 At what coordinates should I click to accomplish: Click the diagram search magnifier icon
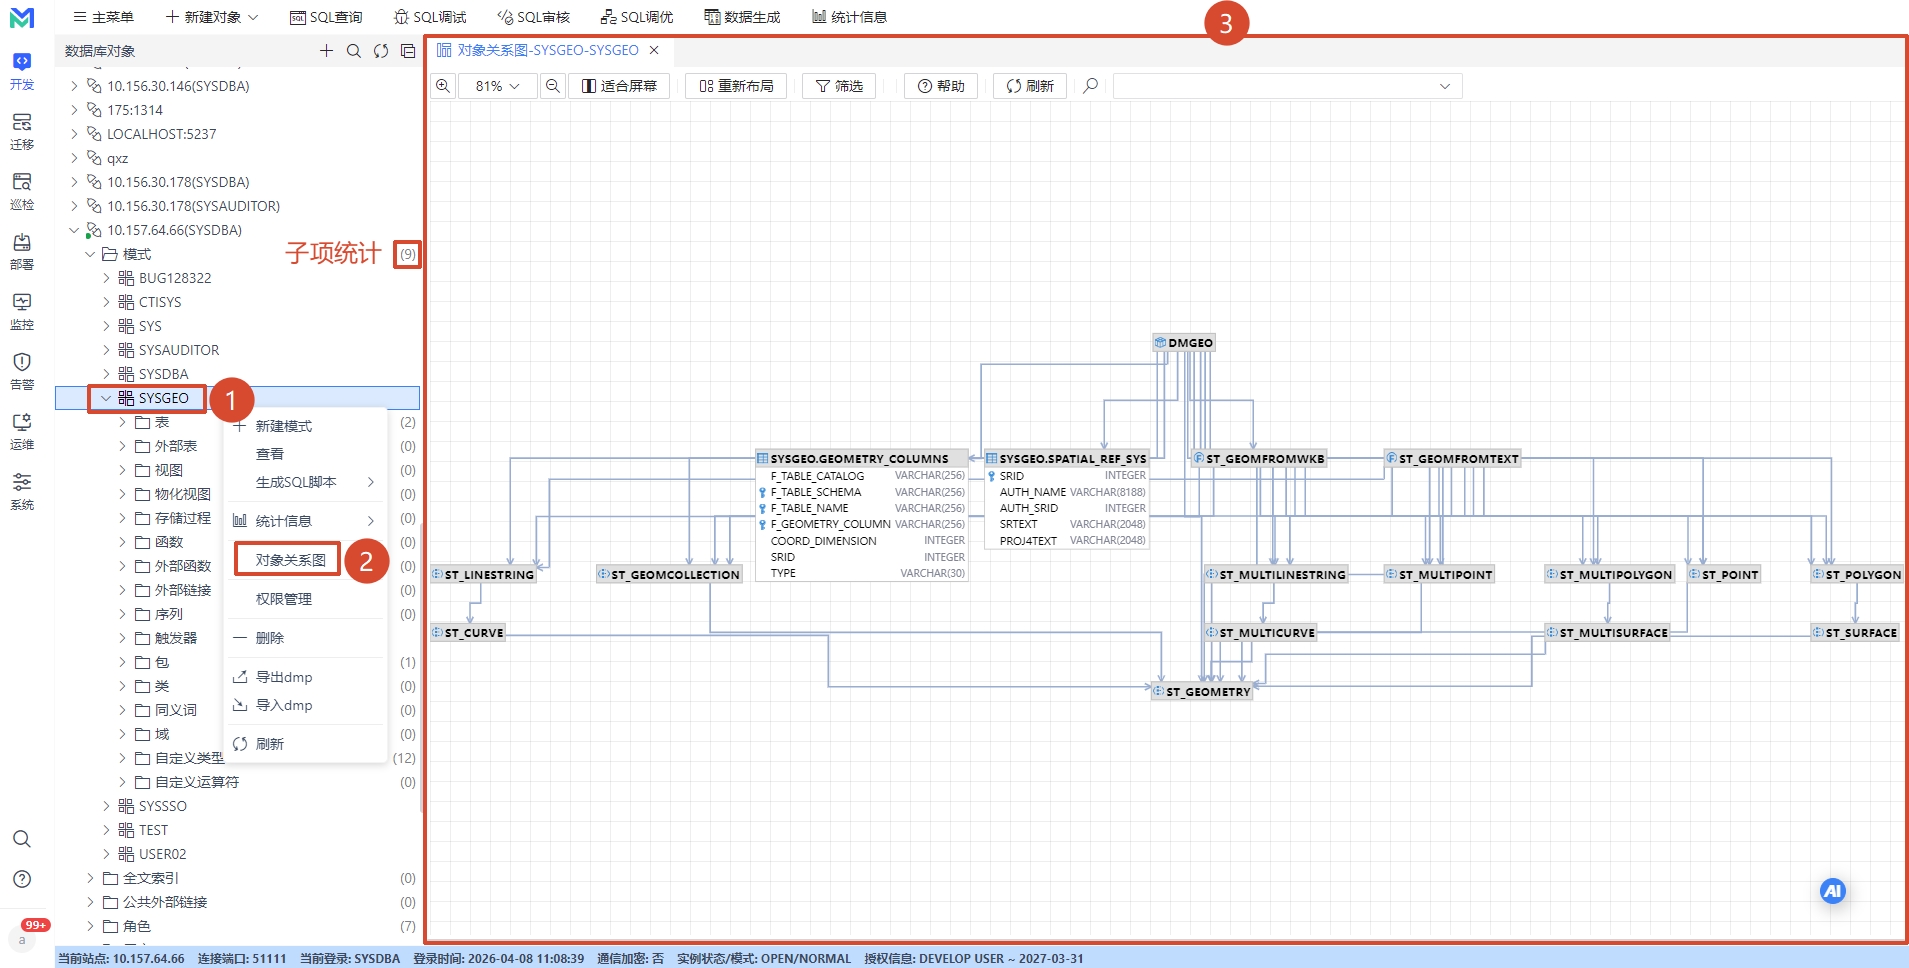1091,86
